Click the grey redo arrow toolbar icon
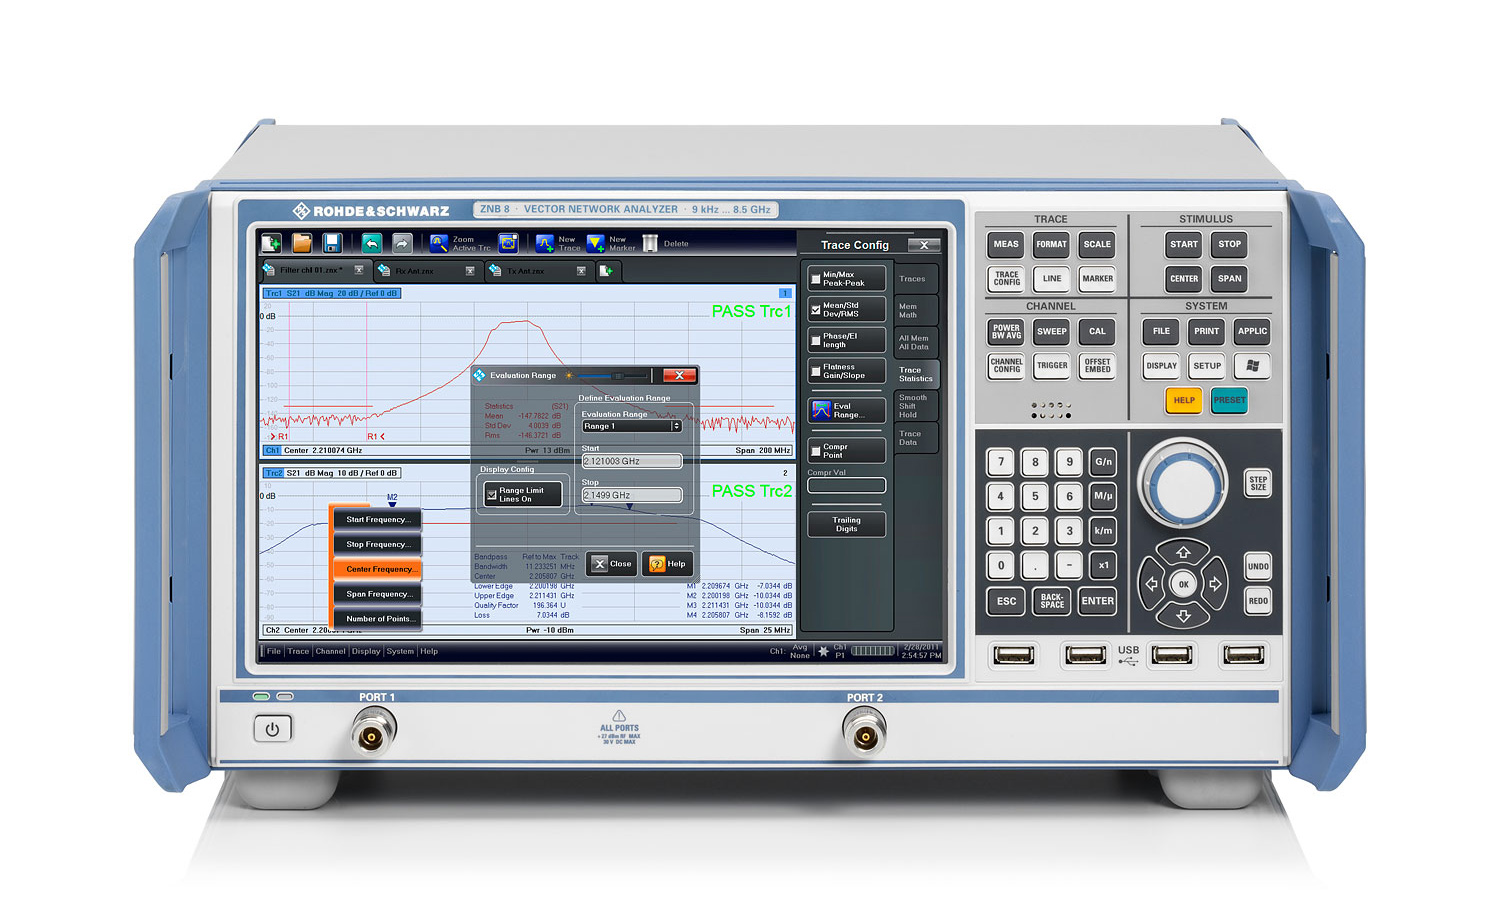 tap(402, 243)
